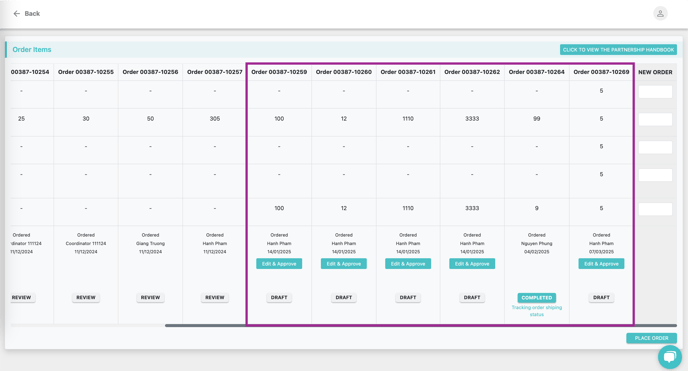Select Order 00387-10269 column header
The width and height of the screenshot is (688, 371).
(601, 72)
